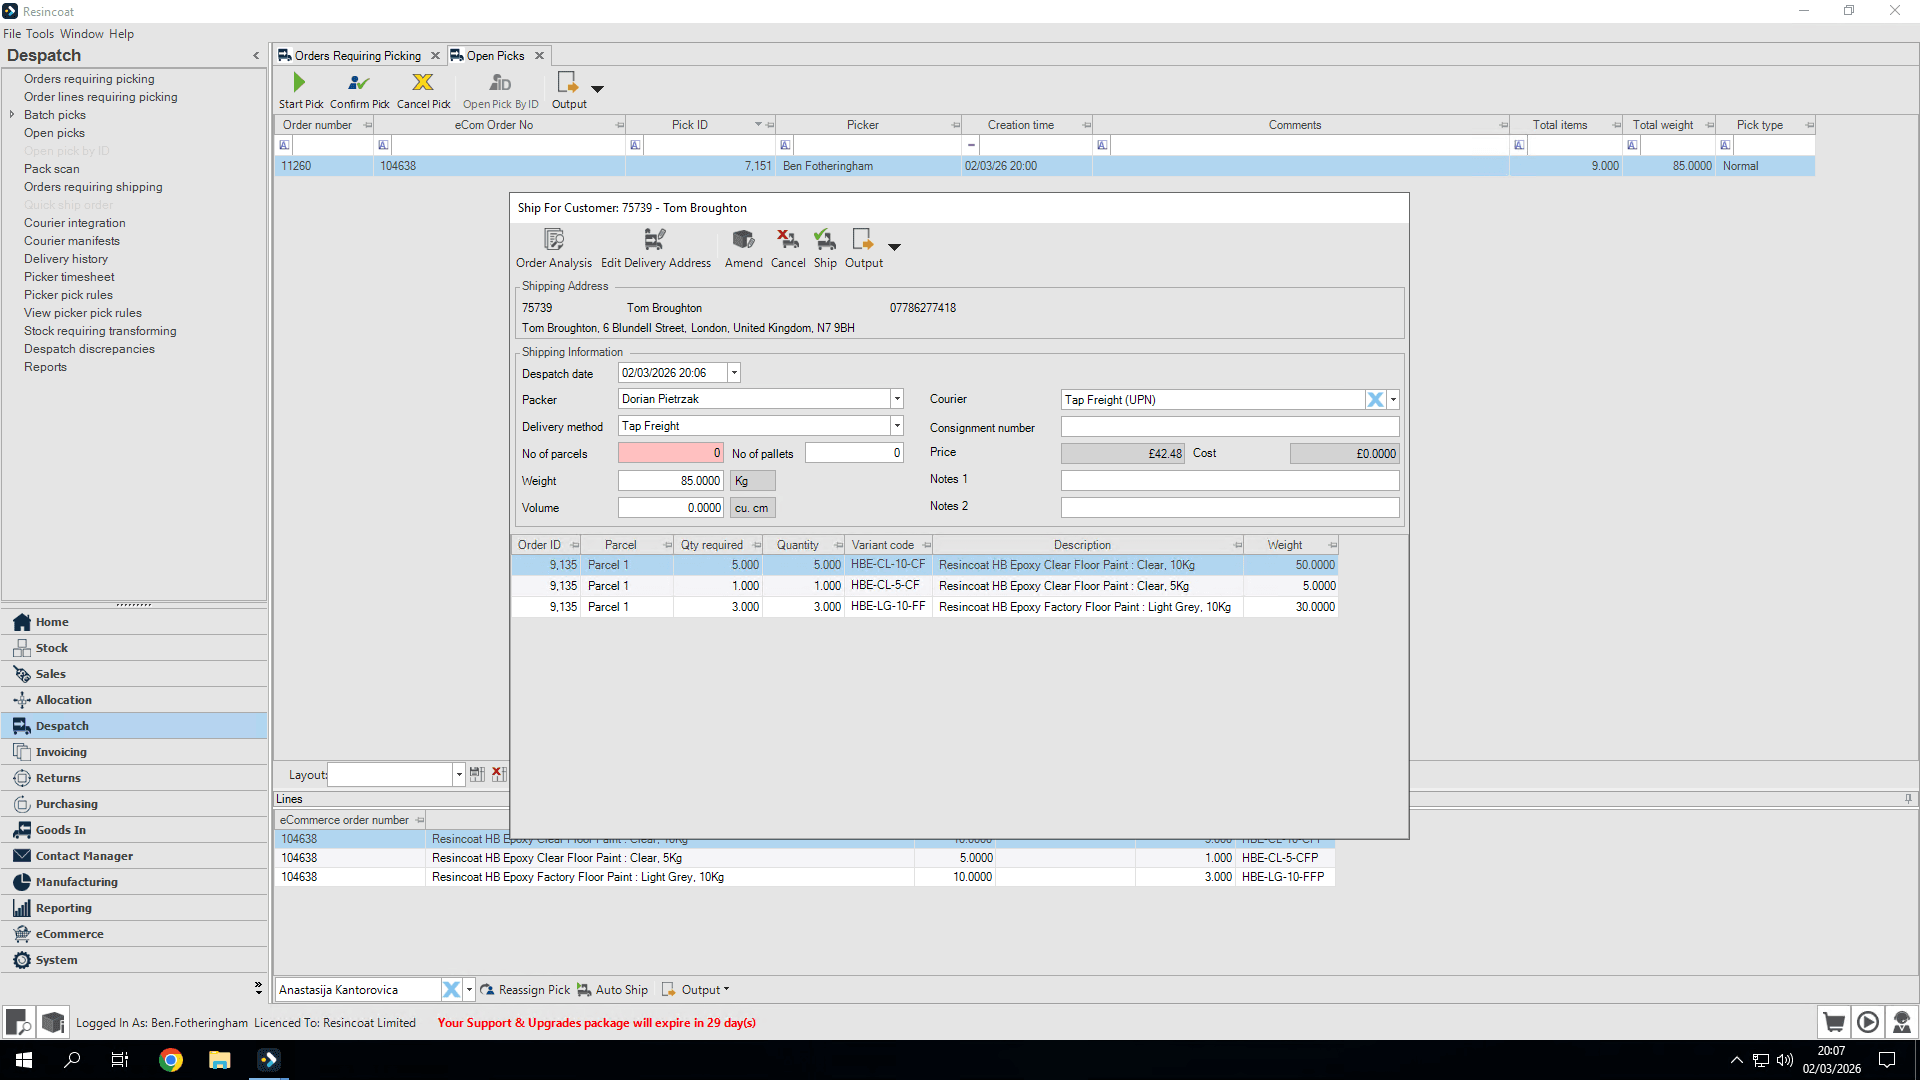
Task: Open the Stock module in navigation
Action: (135, 648)
